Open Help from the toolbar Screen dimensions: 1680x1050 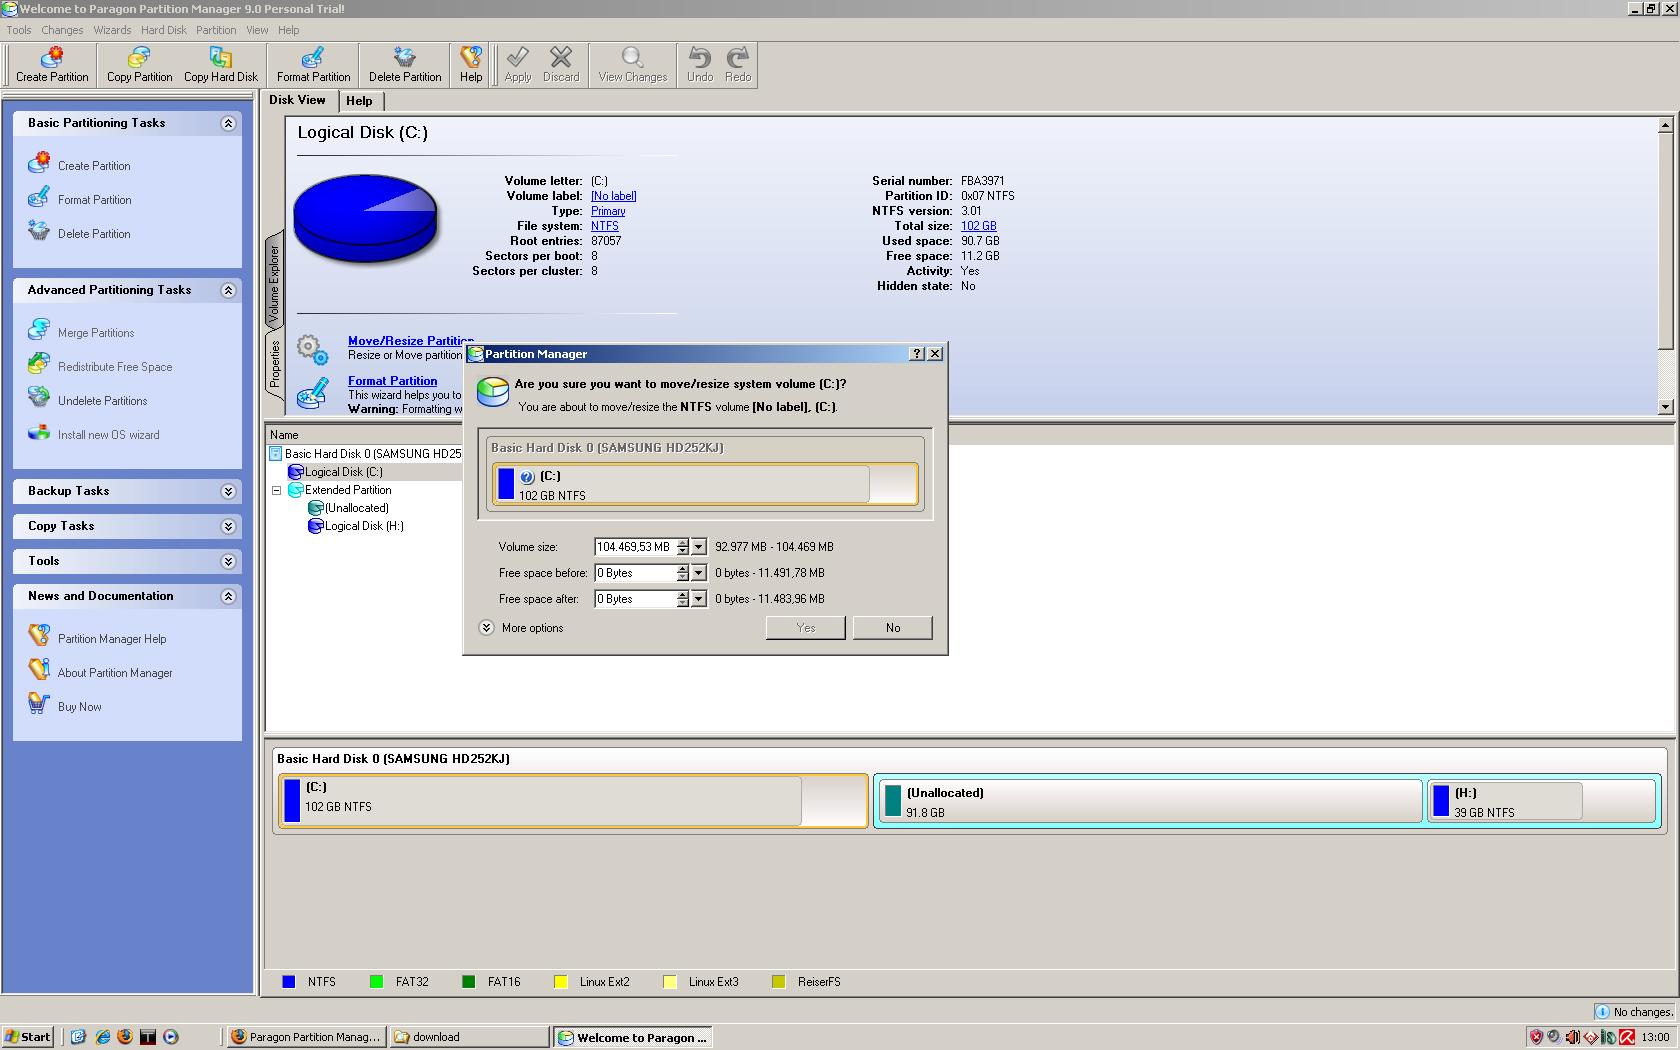[471, 65]
